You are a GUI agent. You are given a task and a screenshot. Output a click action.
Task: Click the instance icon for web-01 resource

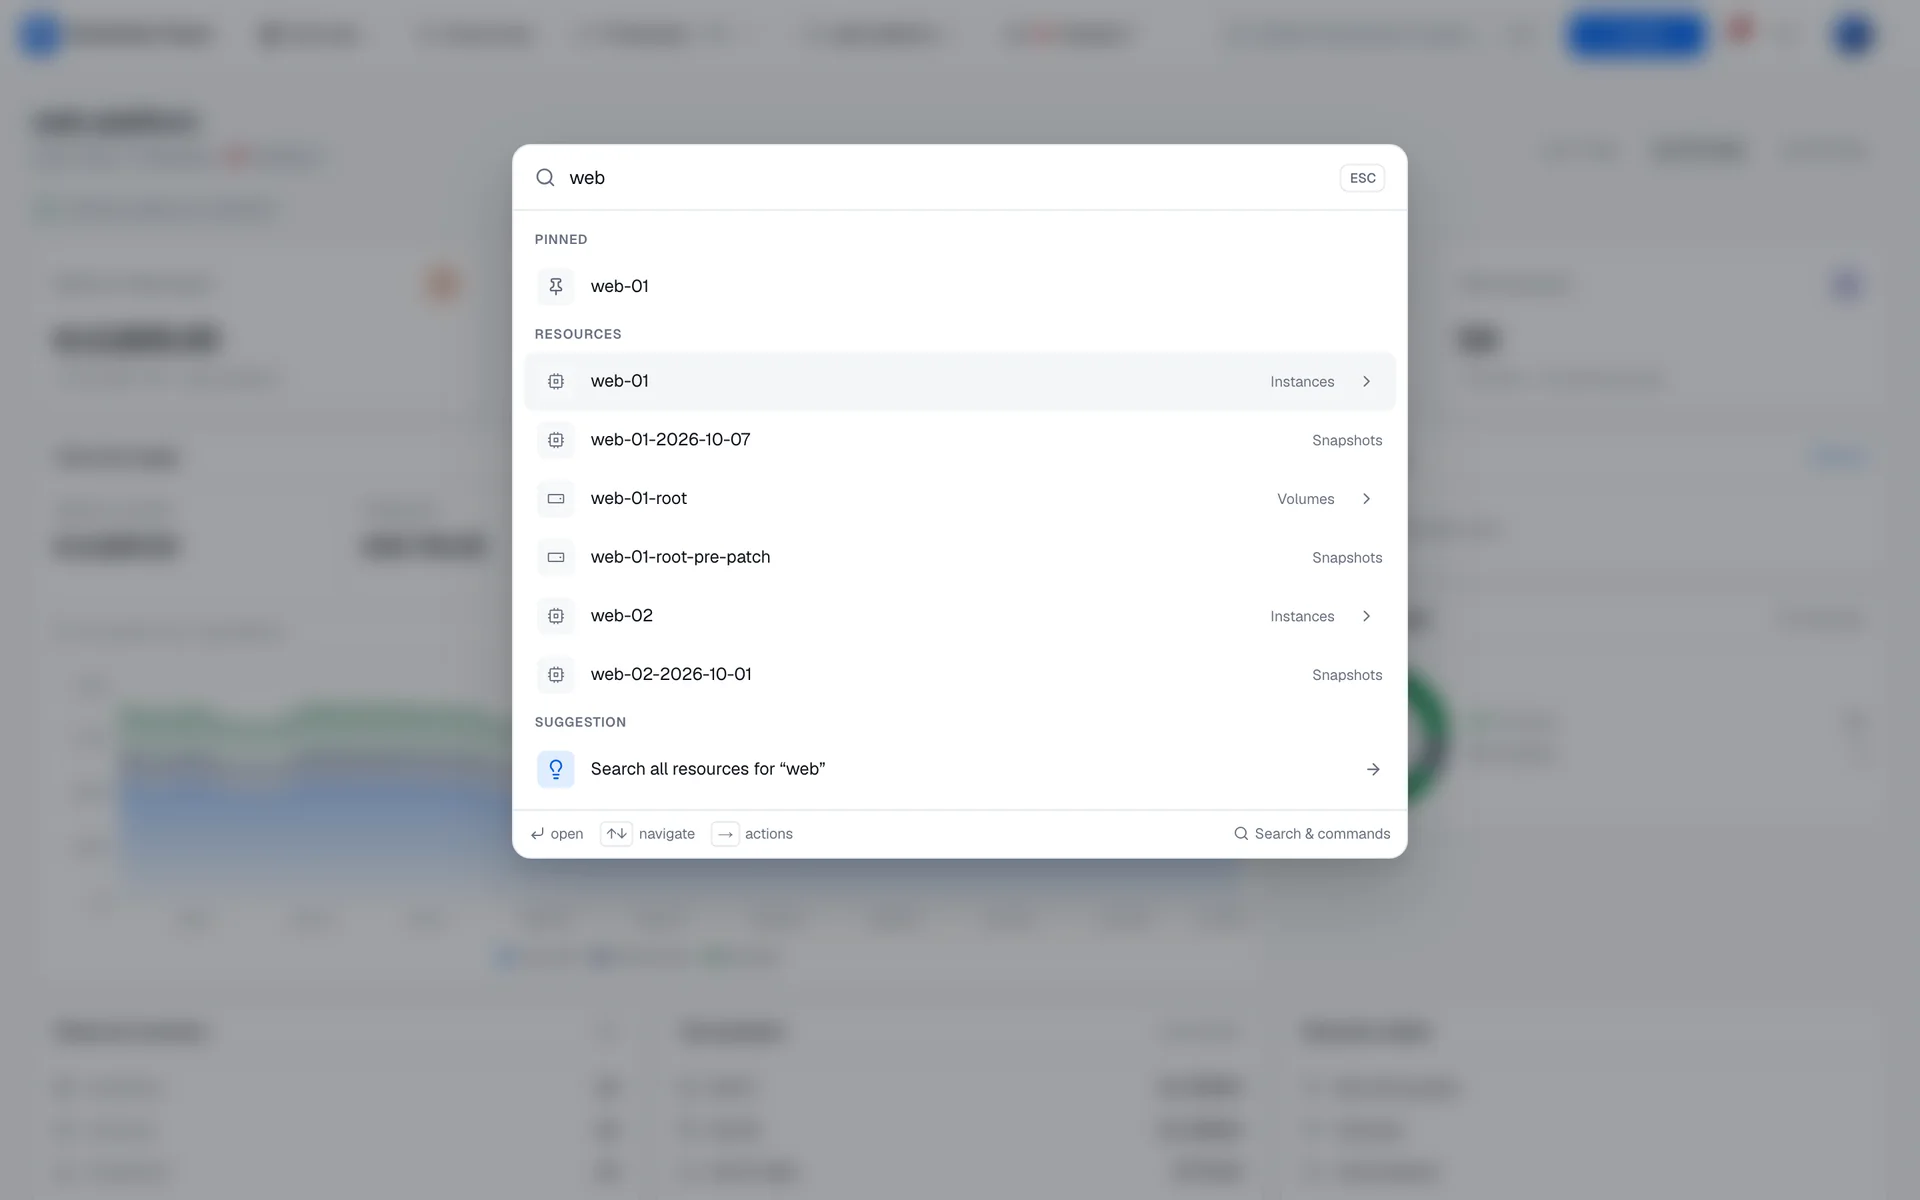556,382
